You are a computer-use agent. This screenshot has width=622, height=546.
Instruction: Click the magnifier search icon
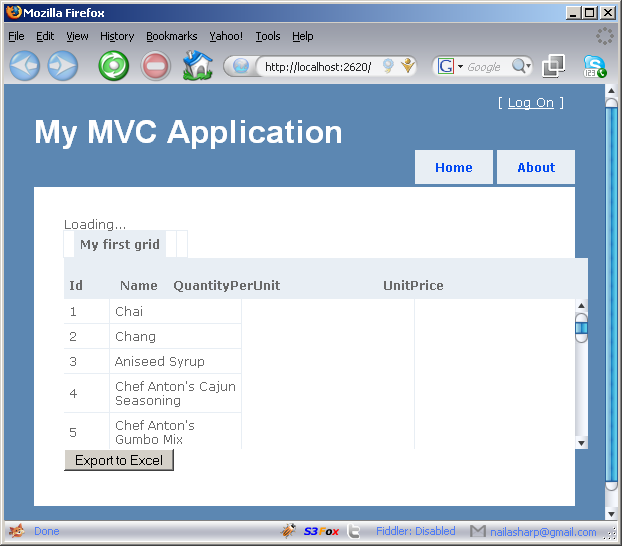point(519,66)
